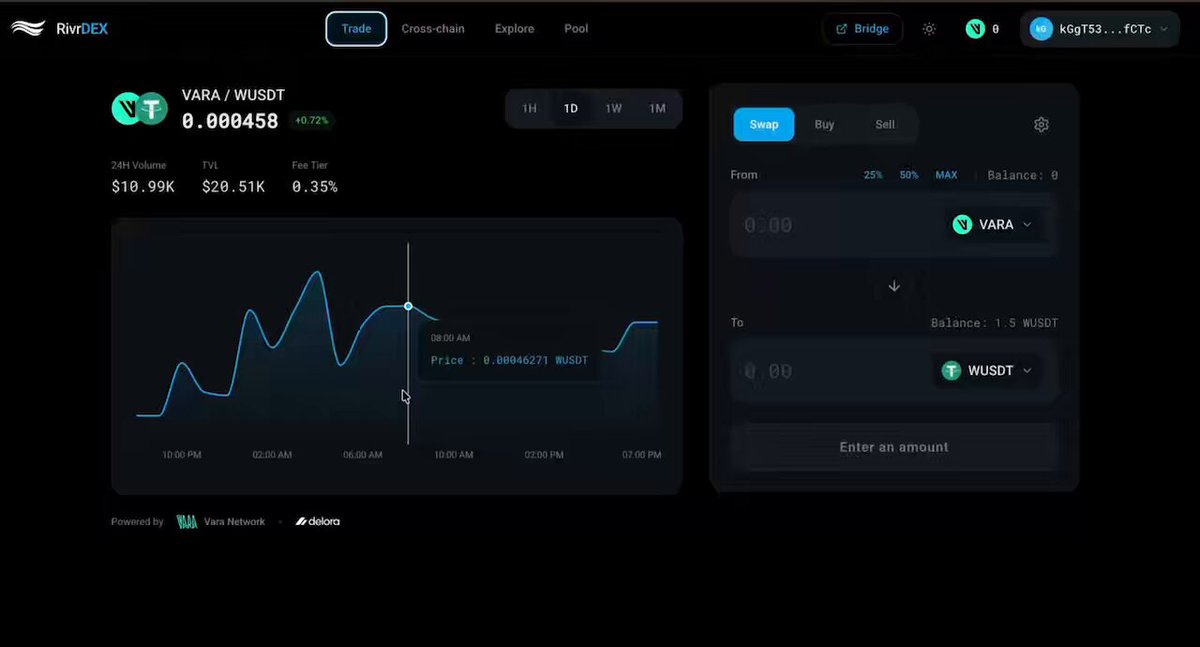Select the 1M chart timeframe
Viewport: 1200px width, 647px height.
[x=657, y=109]
